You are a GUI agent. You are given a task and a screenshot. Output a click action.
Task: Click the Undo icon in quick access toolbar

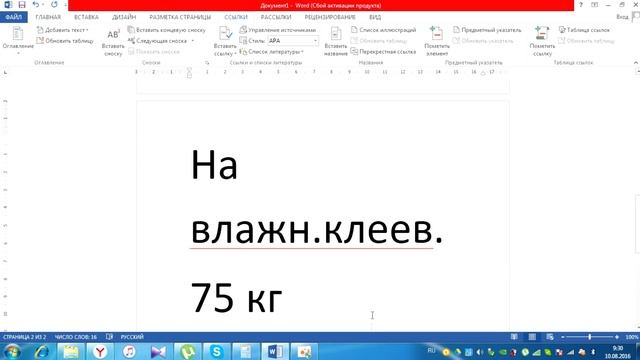[36, 5]
